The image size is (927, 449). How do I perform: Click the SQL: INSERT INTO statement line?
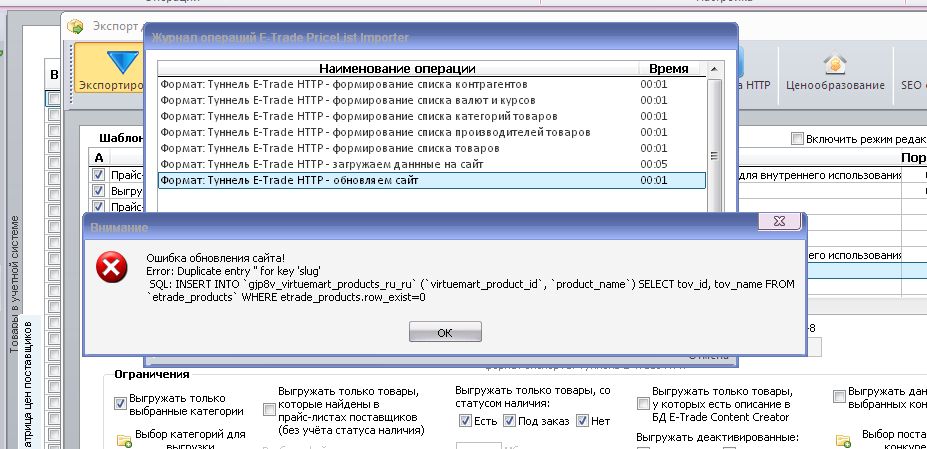(x=472, y=284)
